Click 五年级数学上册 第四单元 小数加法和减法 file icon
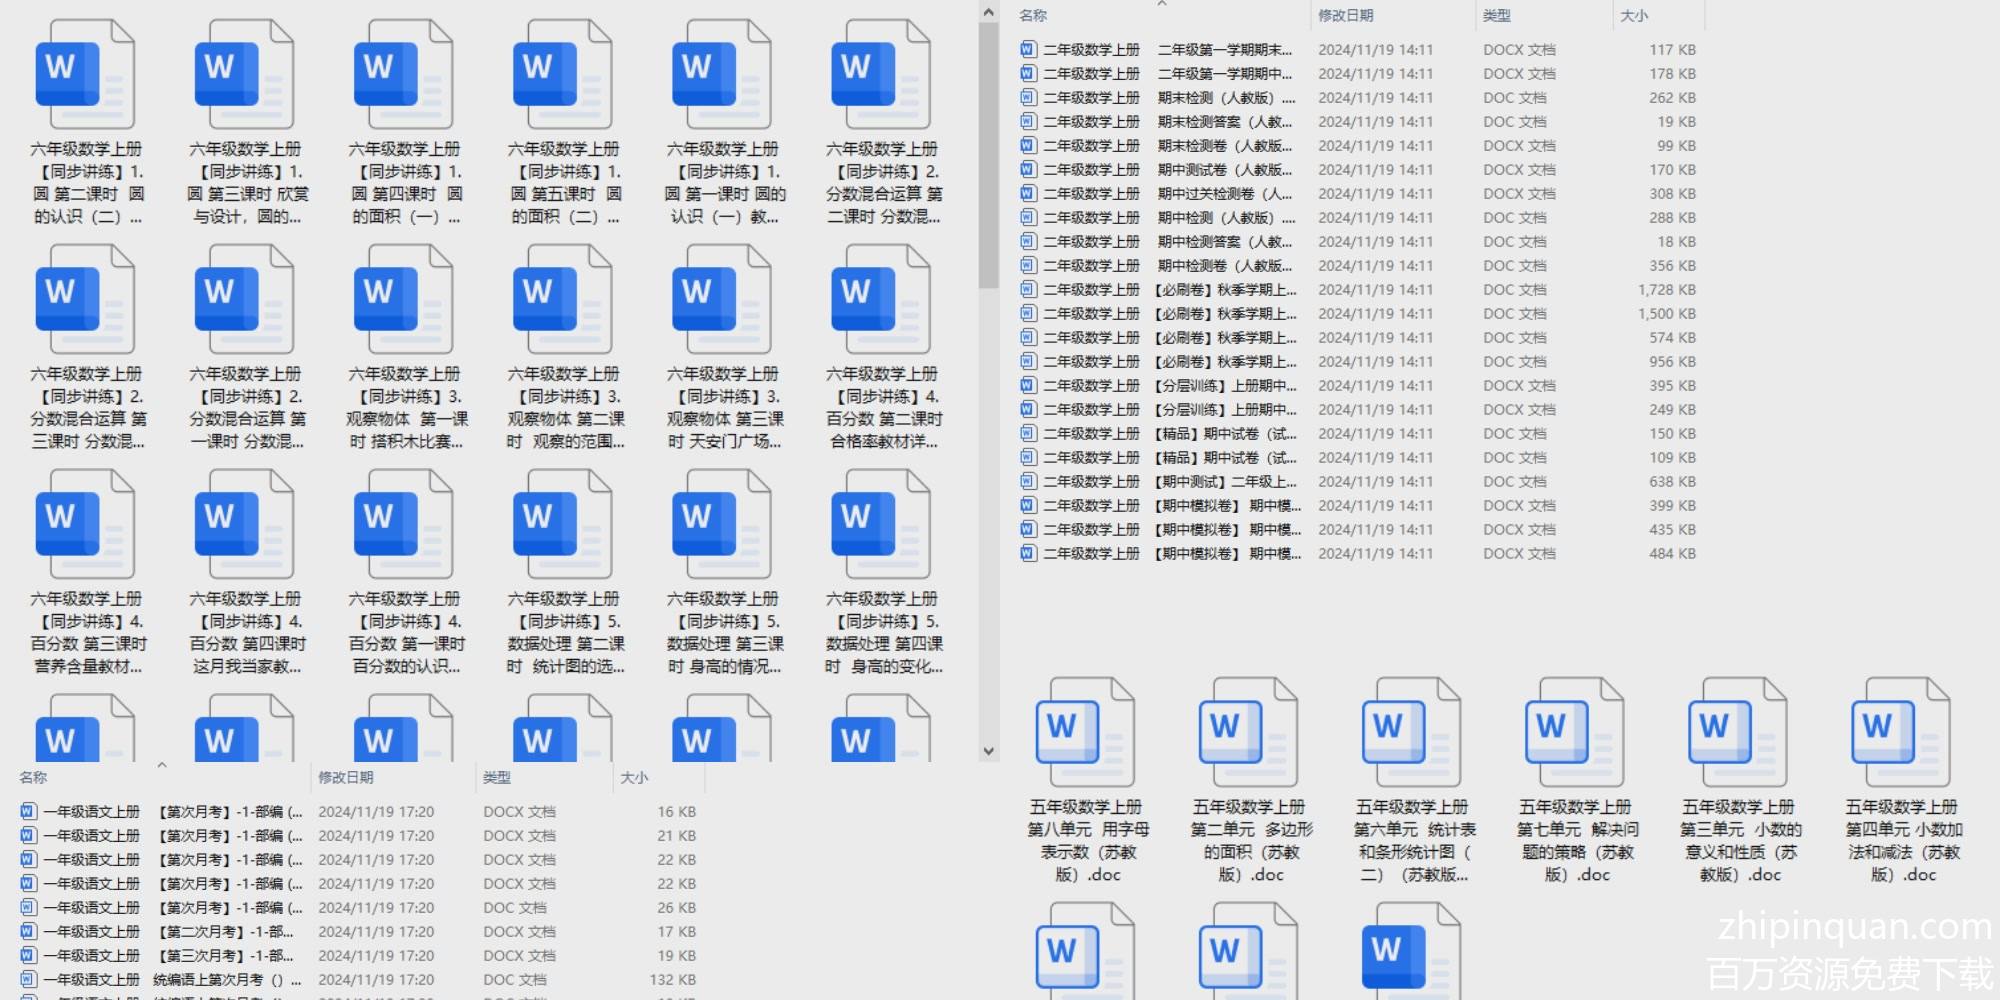The image size is (2000, 1000). pos(1900,733)
